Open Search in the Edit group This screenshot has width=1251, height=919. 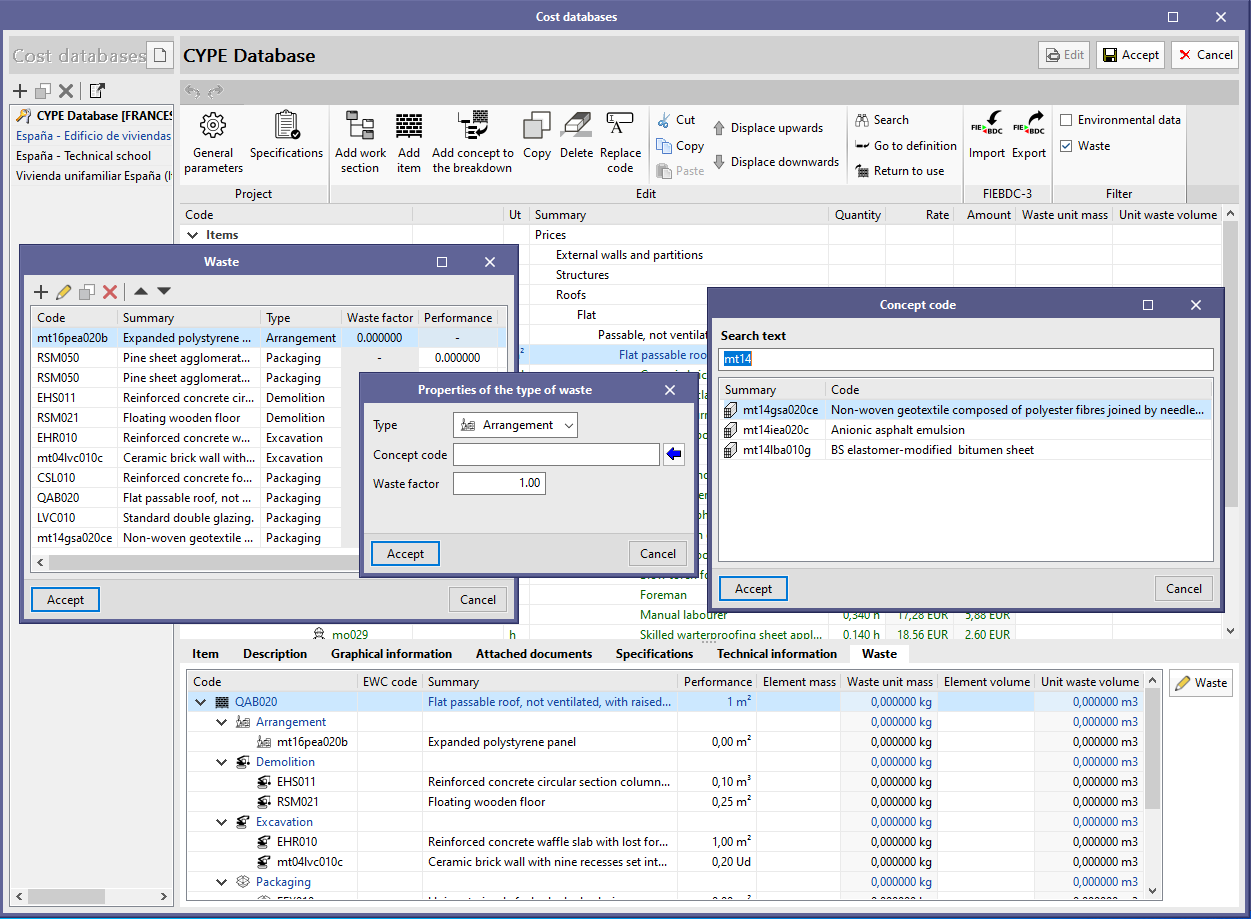[882, 120]
